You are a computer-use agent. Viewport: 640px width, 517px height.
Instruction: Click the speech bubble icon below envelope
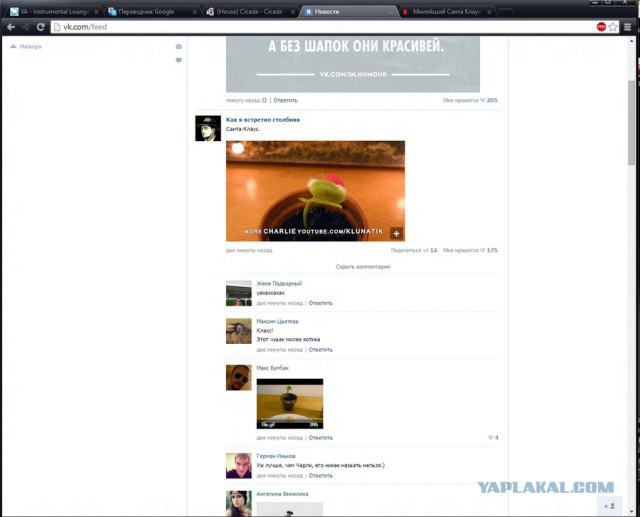pos(179,60)
